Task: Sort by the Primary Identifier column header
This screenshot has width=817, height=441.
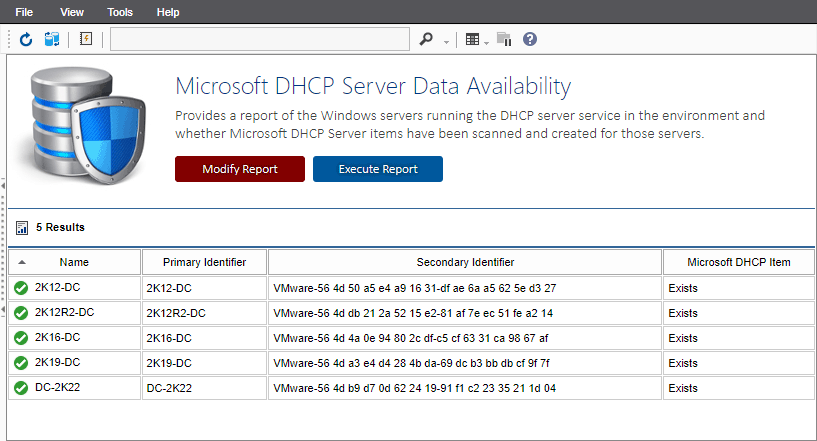Action: tap(204, 262)
